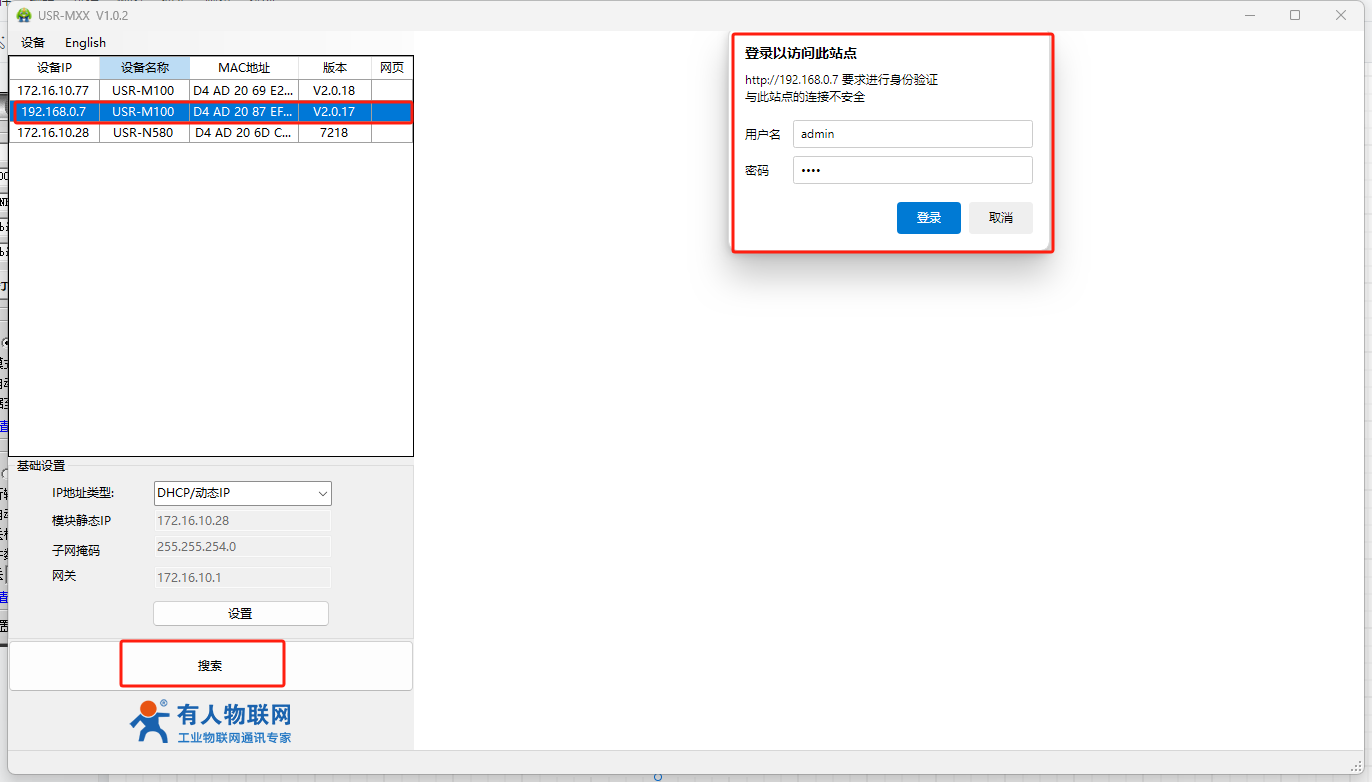Click the MAC地址 column header

tap(244, 68)
